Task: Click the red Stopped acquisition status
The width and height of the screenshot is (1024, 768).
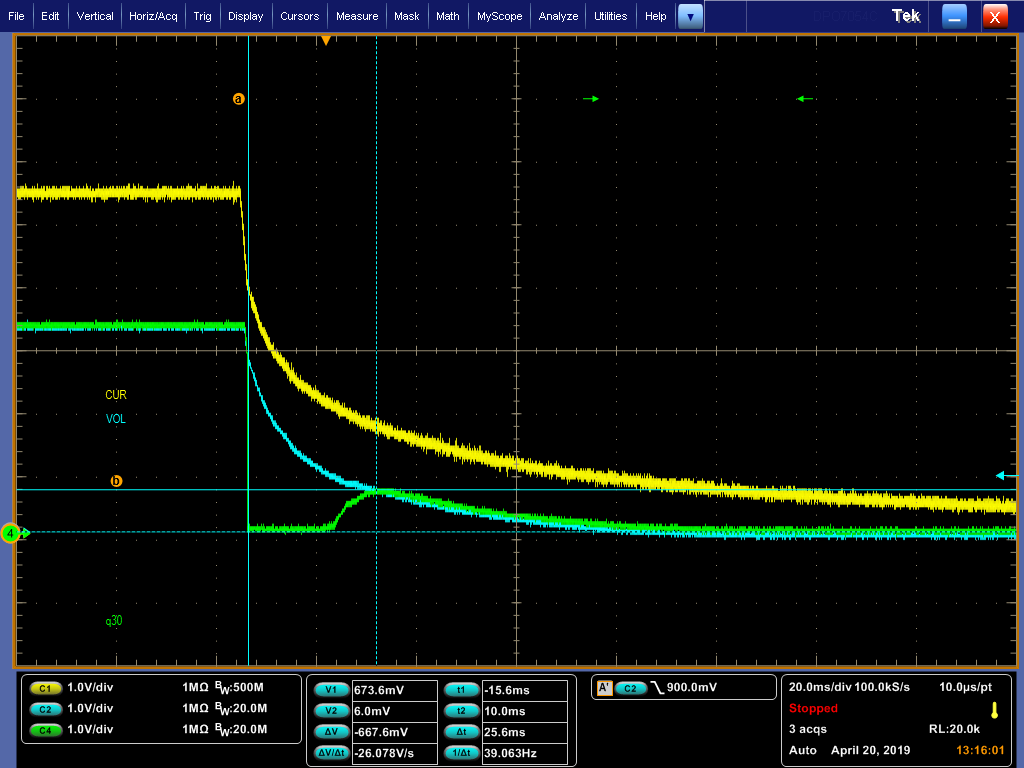Action: pyautogui.click(x=813, y=708)
